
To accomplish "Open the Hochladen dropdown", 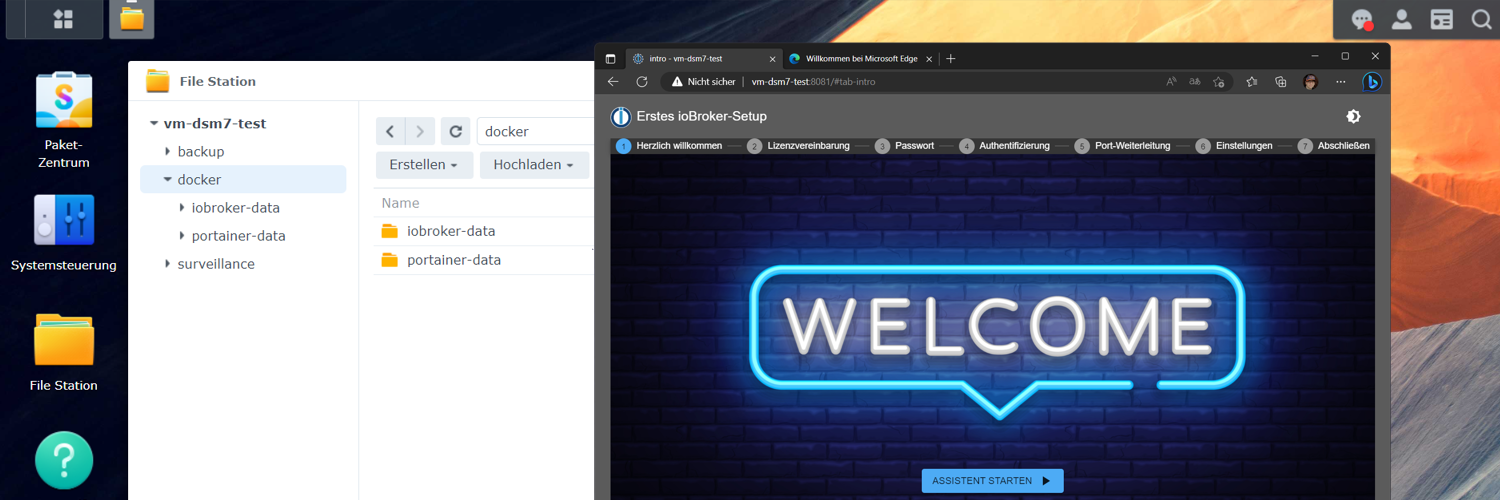I will [x=534, y=165].
